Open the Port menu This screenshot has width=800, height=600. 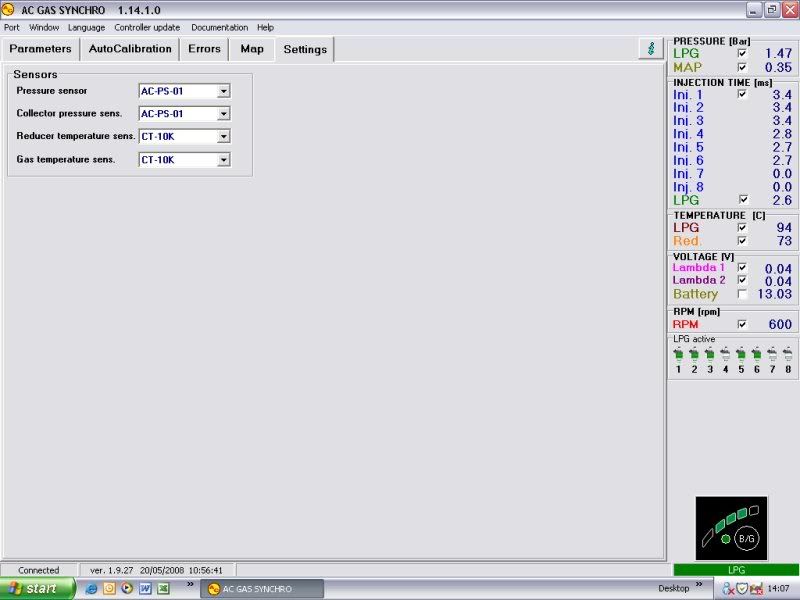12,28
